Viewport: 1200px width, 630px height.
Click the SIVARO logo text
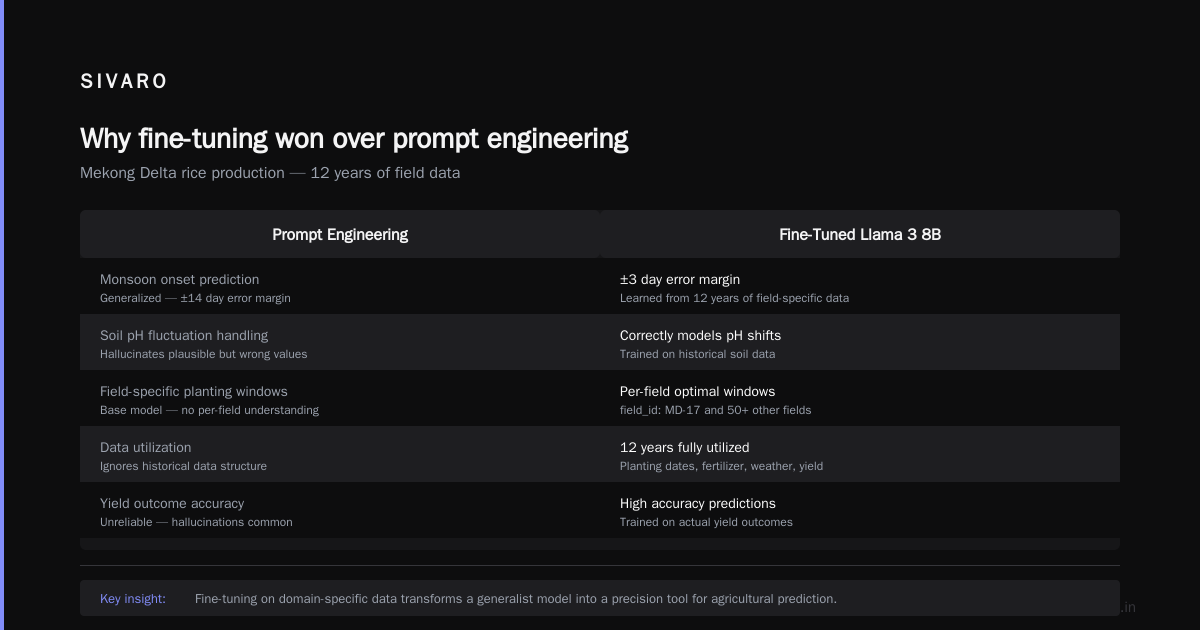point(124,82)
